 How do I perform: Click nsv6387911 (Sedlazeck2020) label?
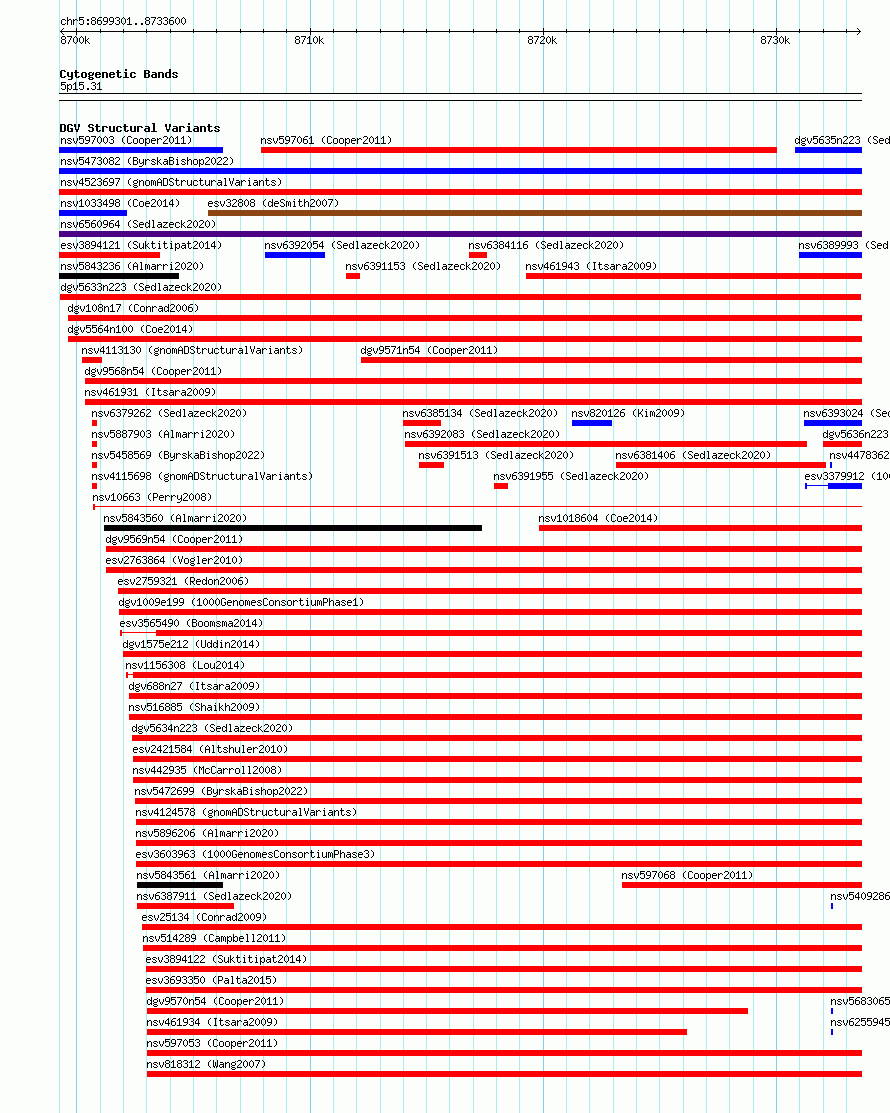coord(214,897)
